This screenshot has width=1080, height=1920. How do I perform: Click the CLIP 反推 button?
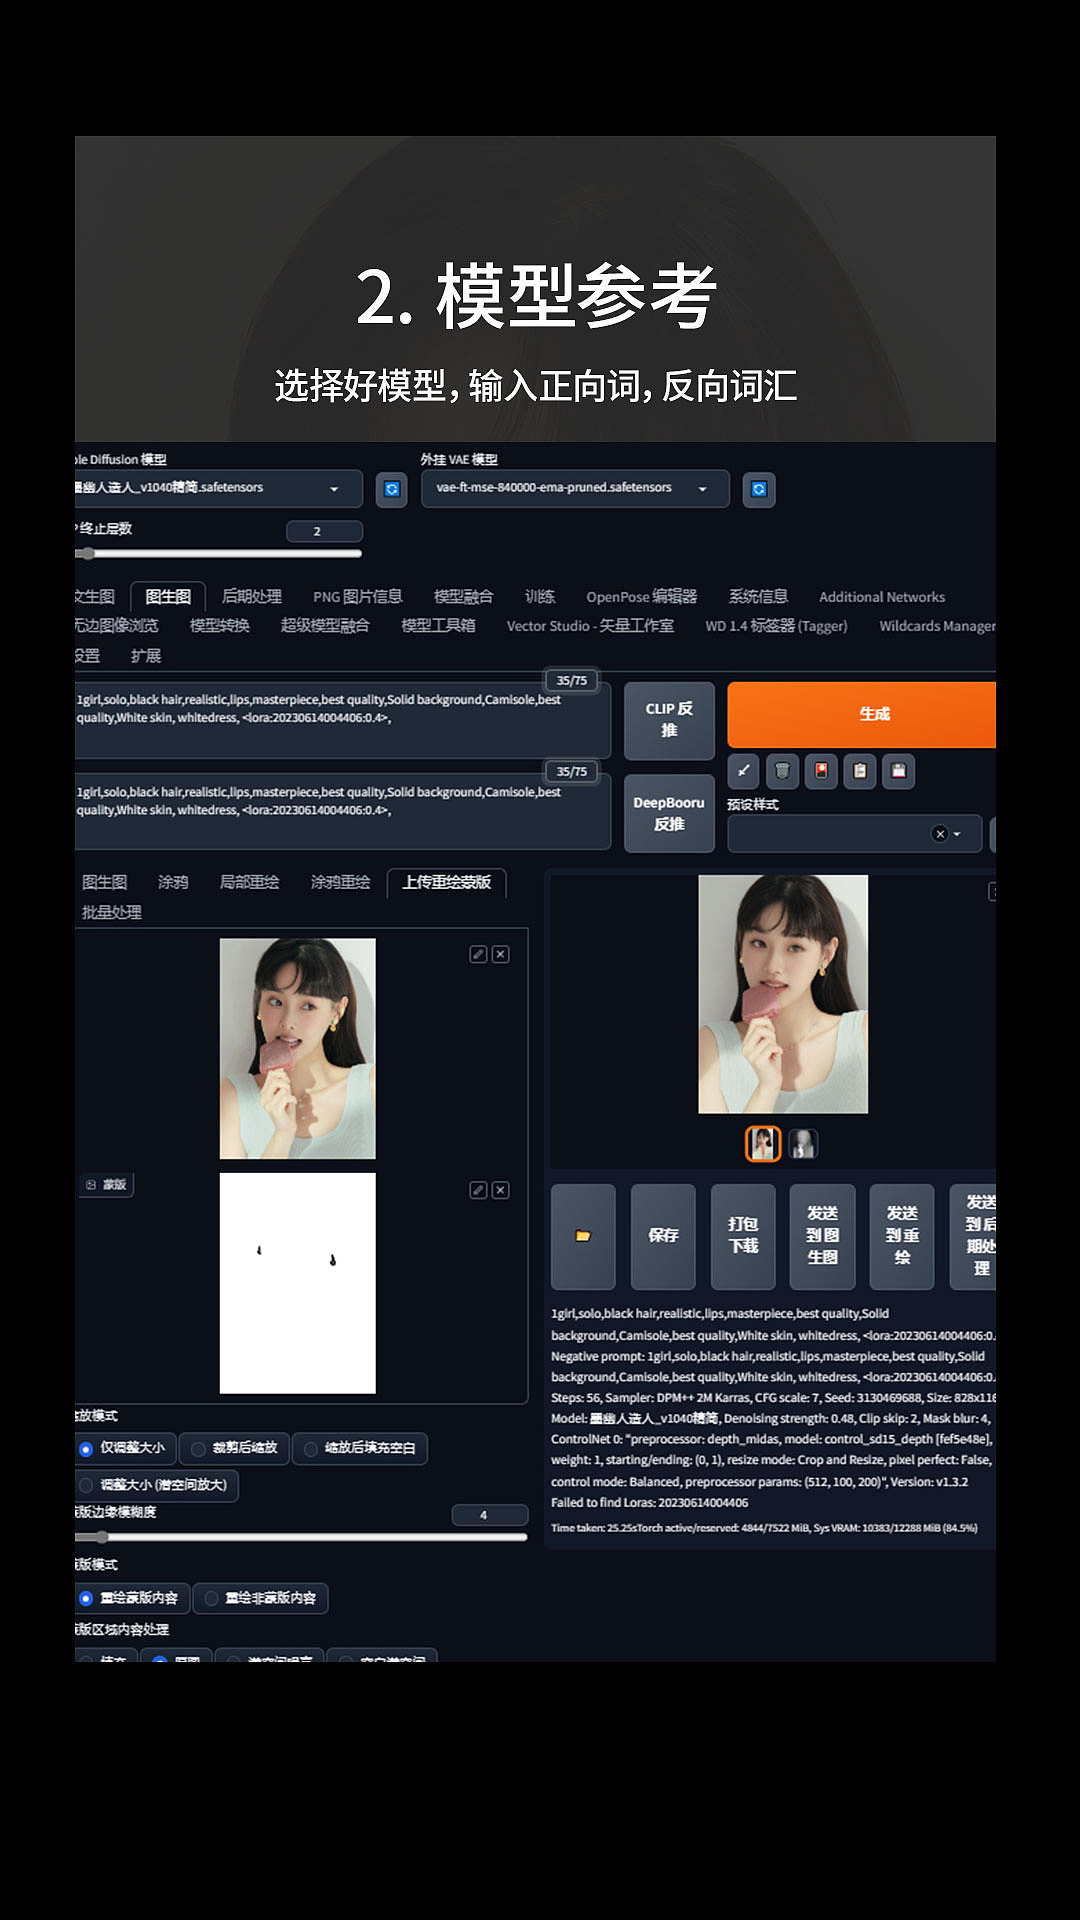point(669,720)
